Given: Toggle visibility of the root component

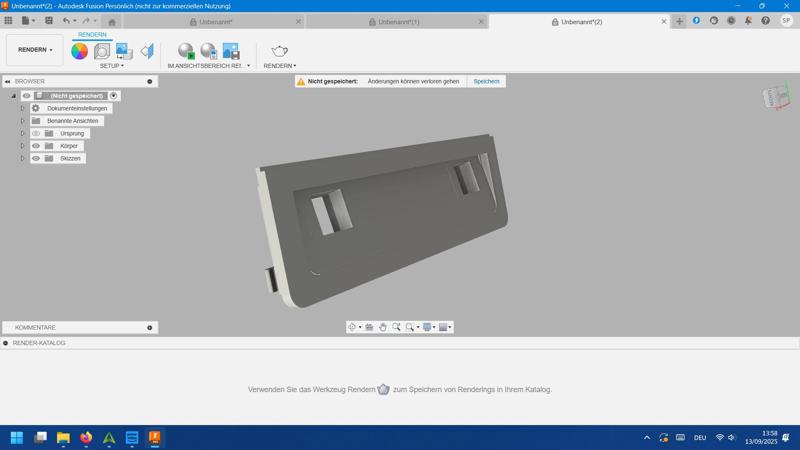Looking at the screenshot, I should (27, 96).
